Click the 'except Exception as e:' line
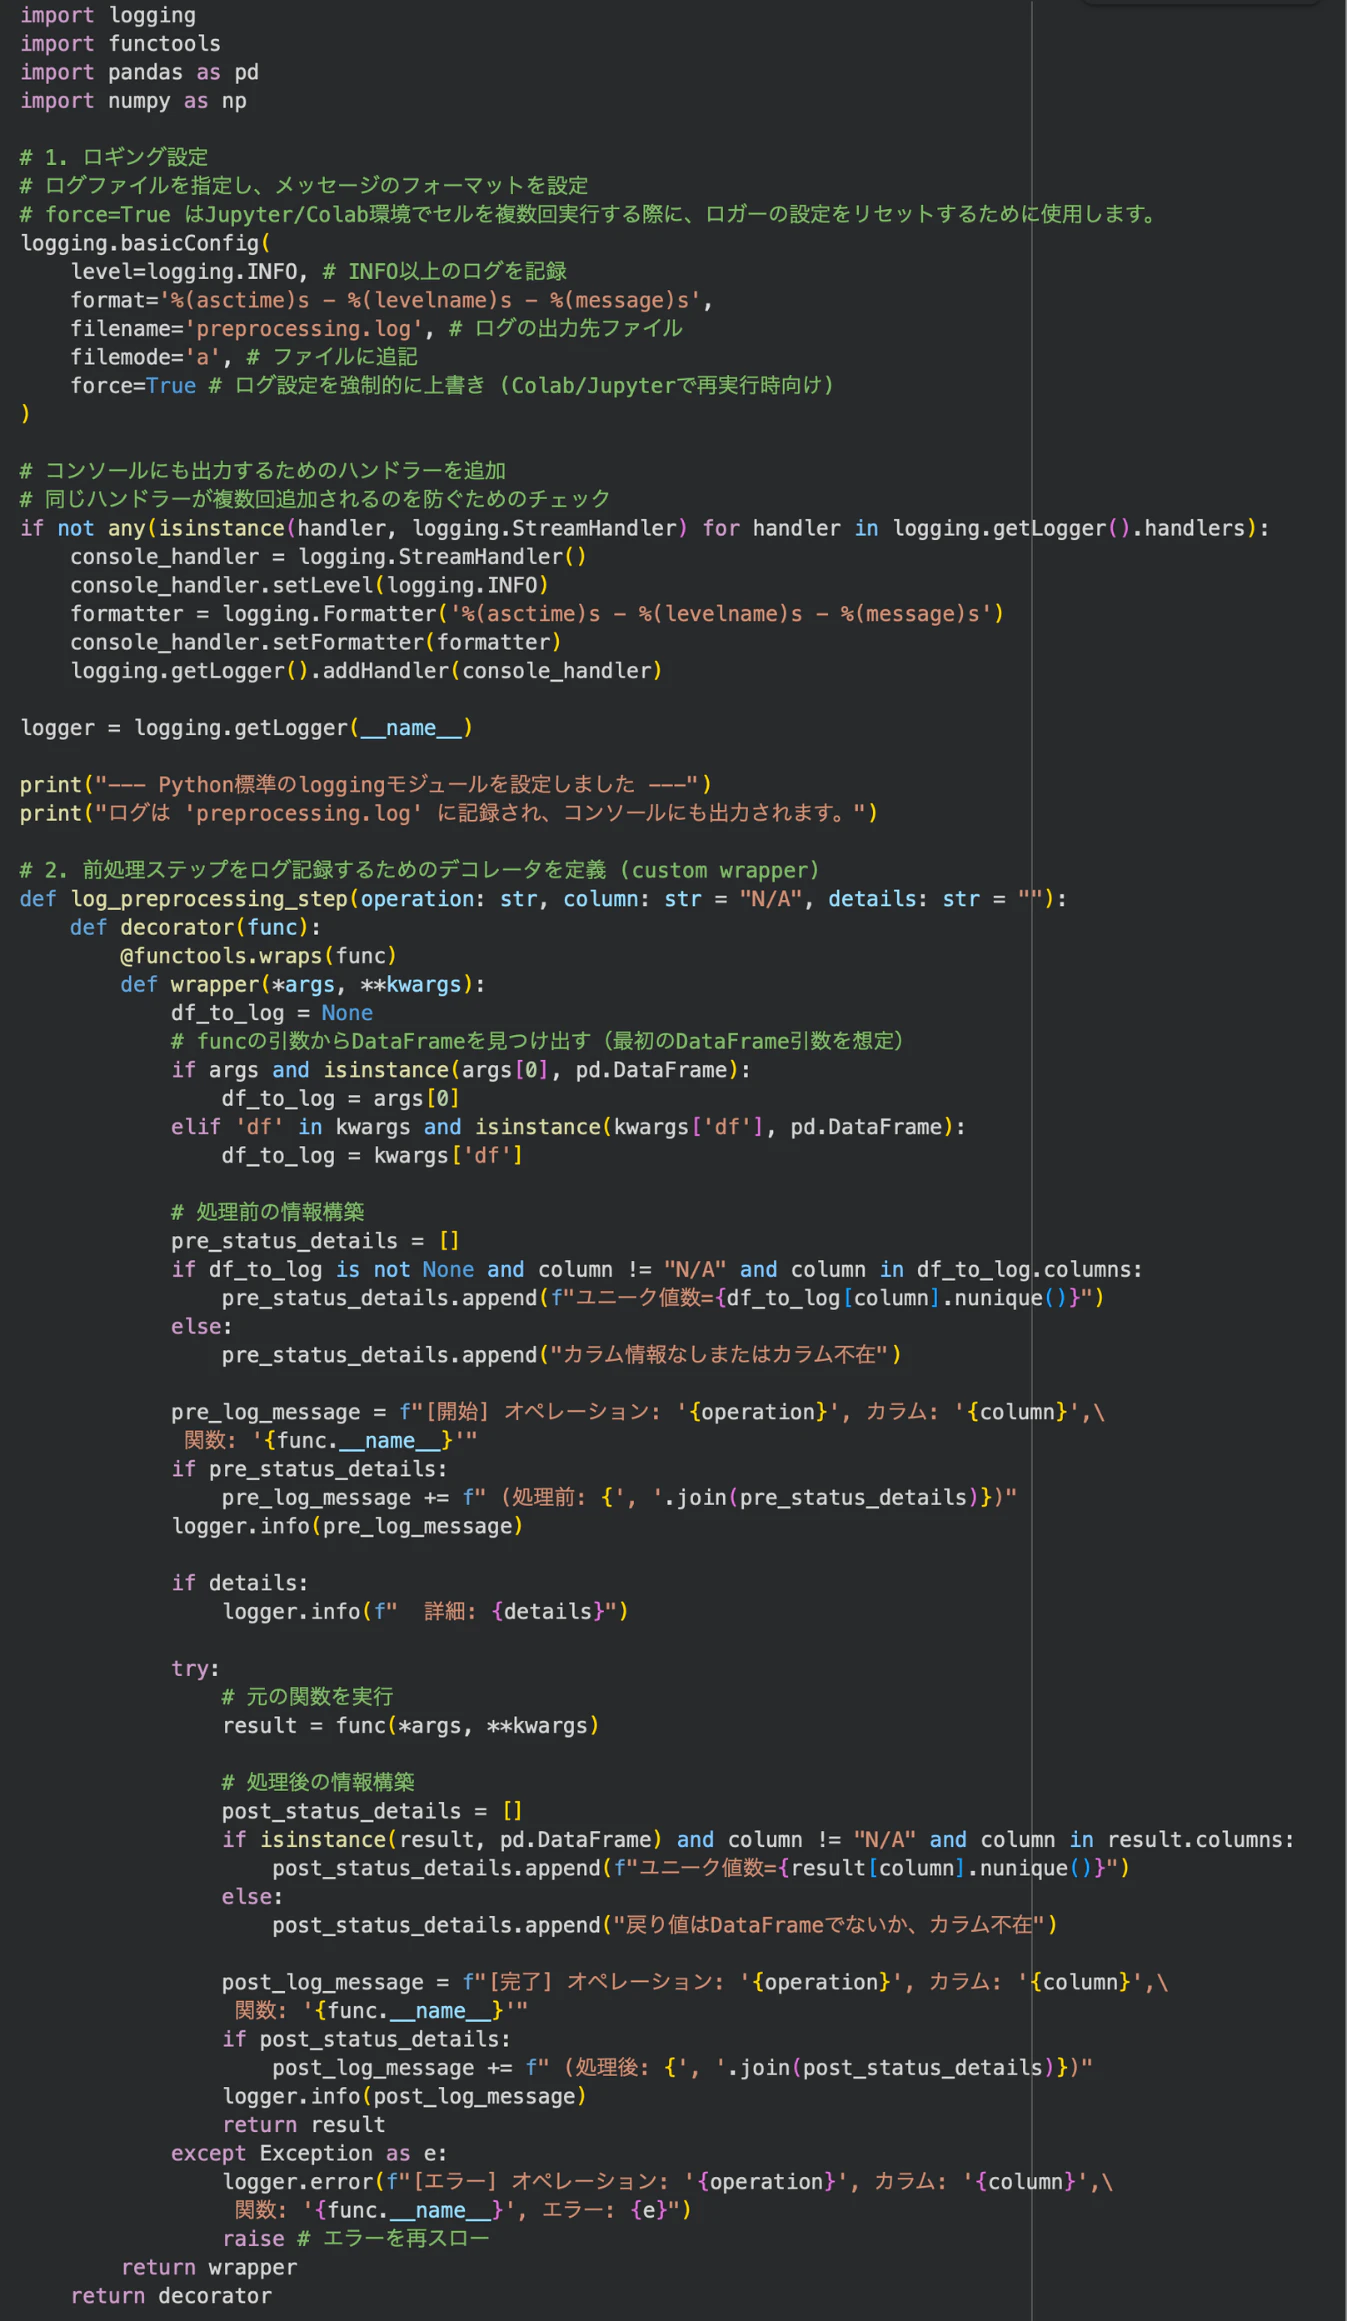 (309, 2153)
